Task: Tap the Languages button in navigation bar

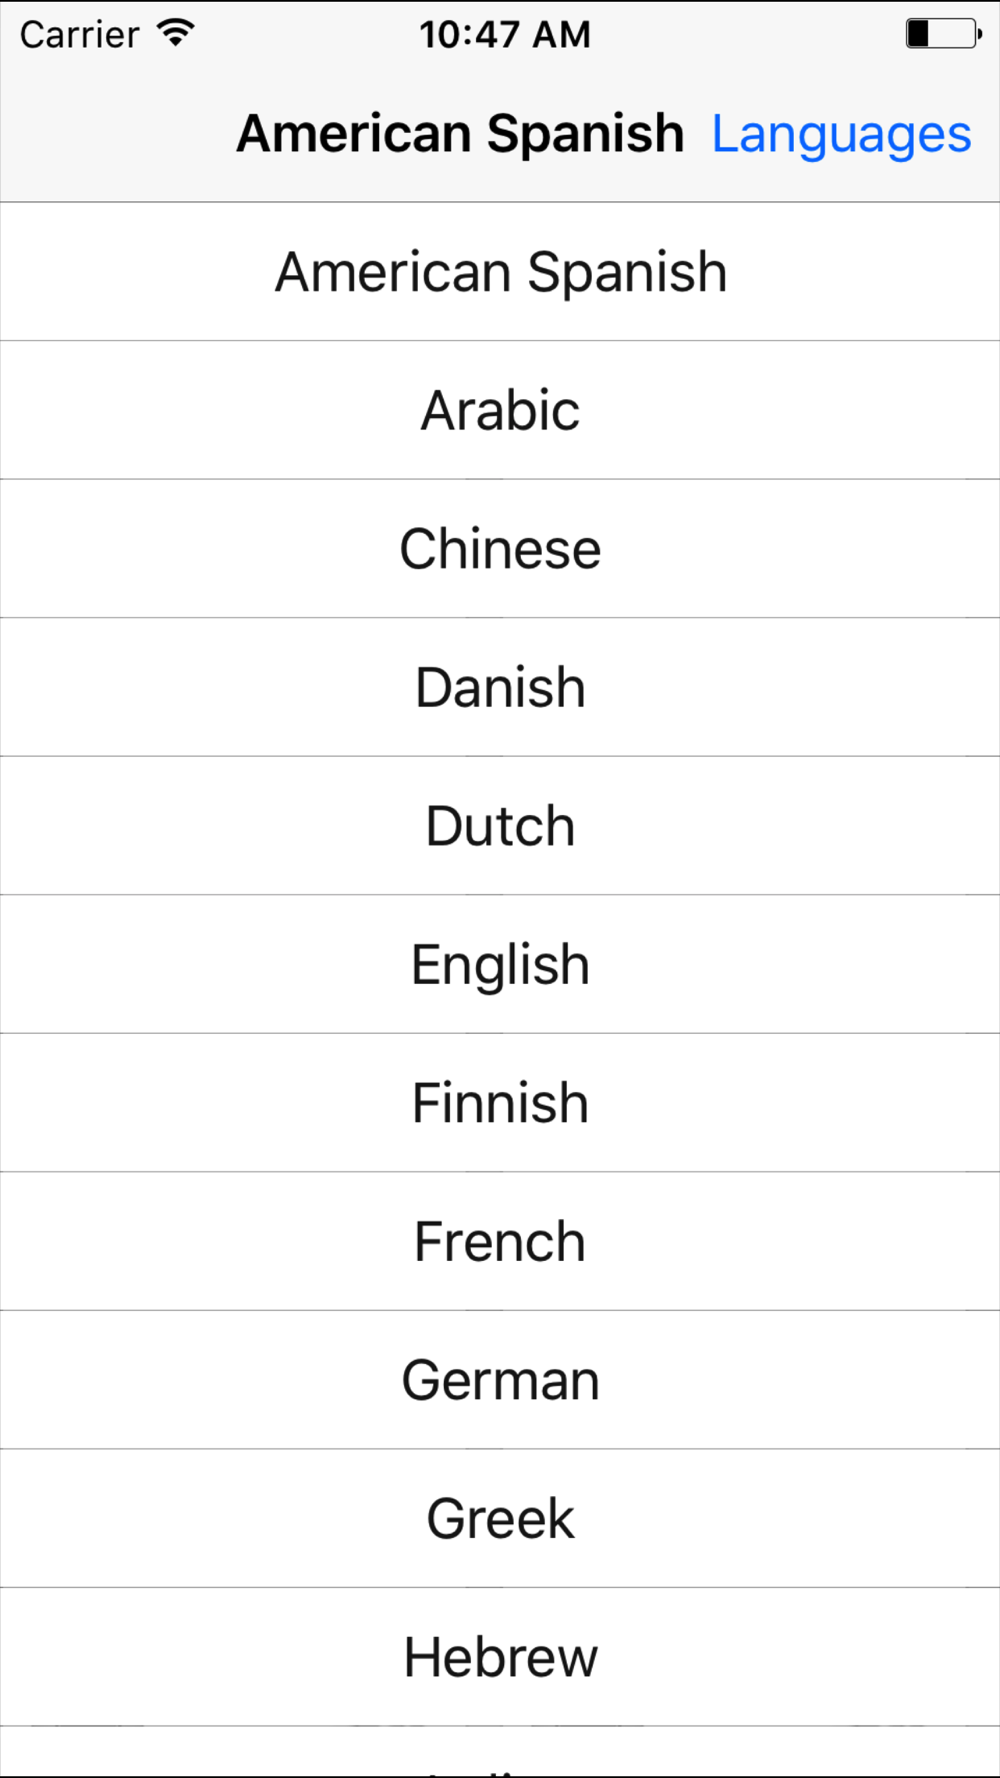Action: pyautogui.click(x=841, y=135)
